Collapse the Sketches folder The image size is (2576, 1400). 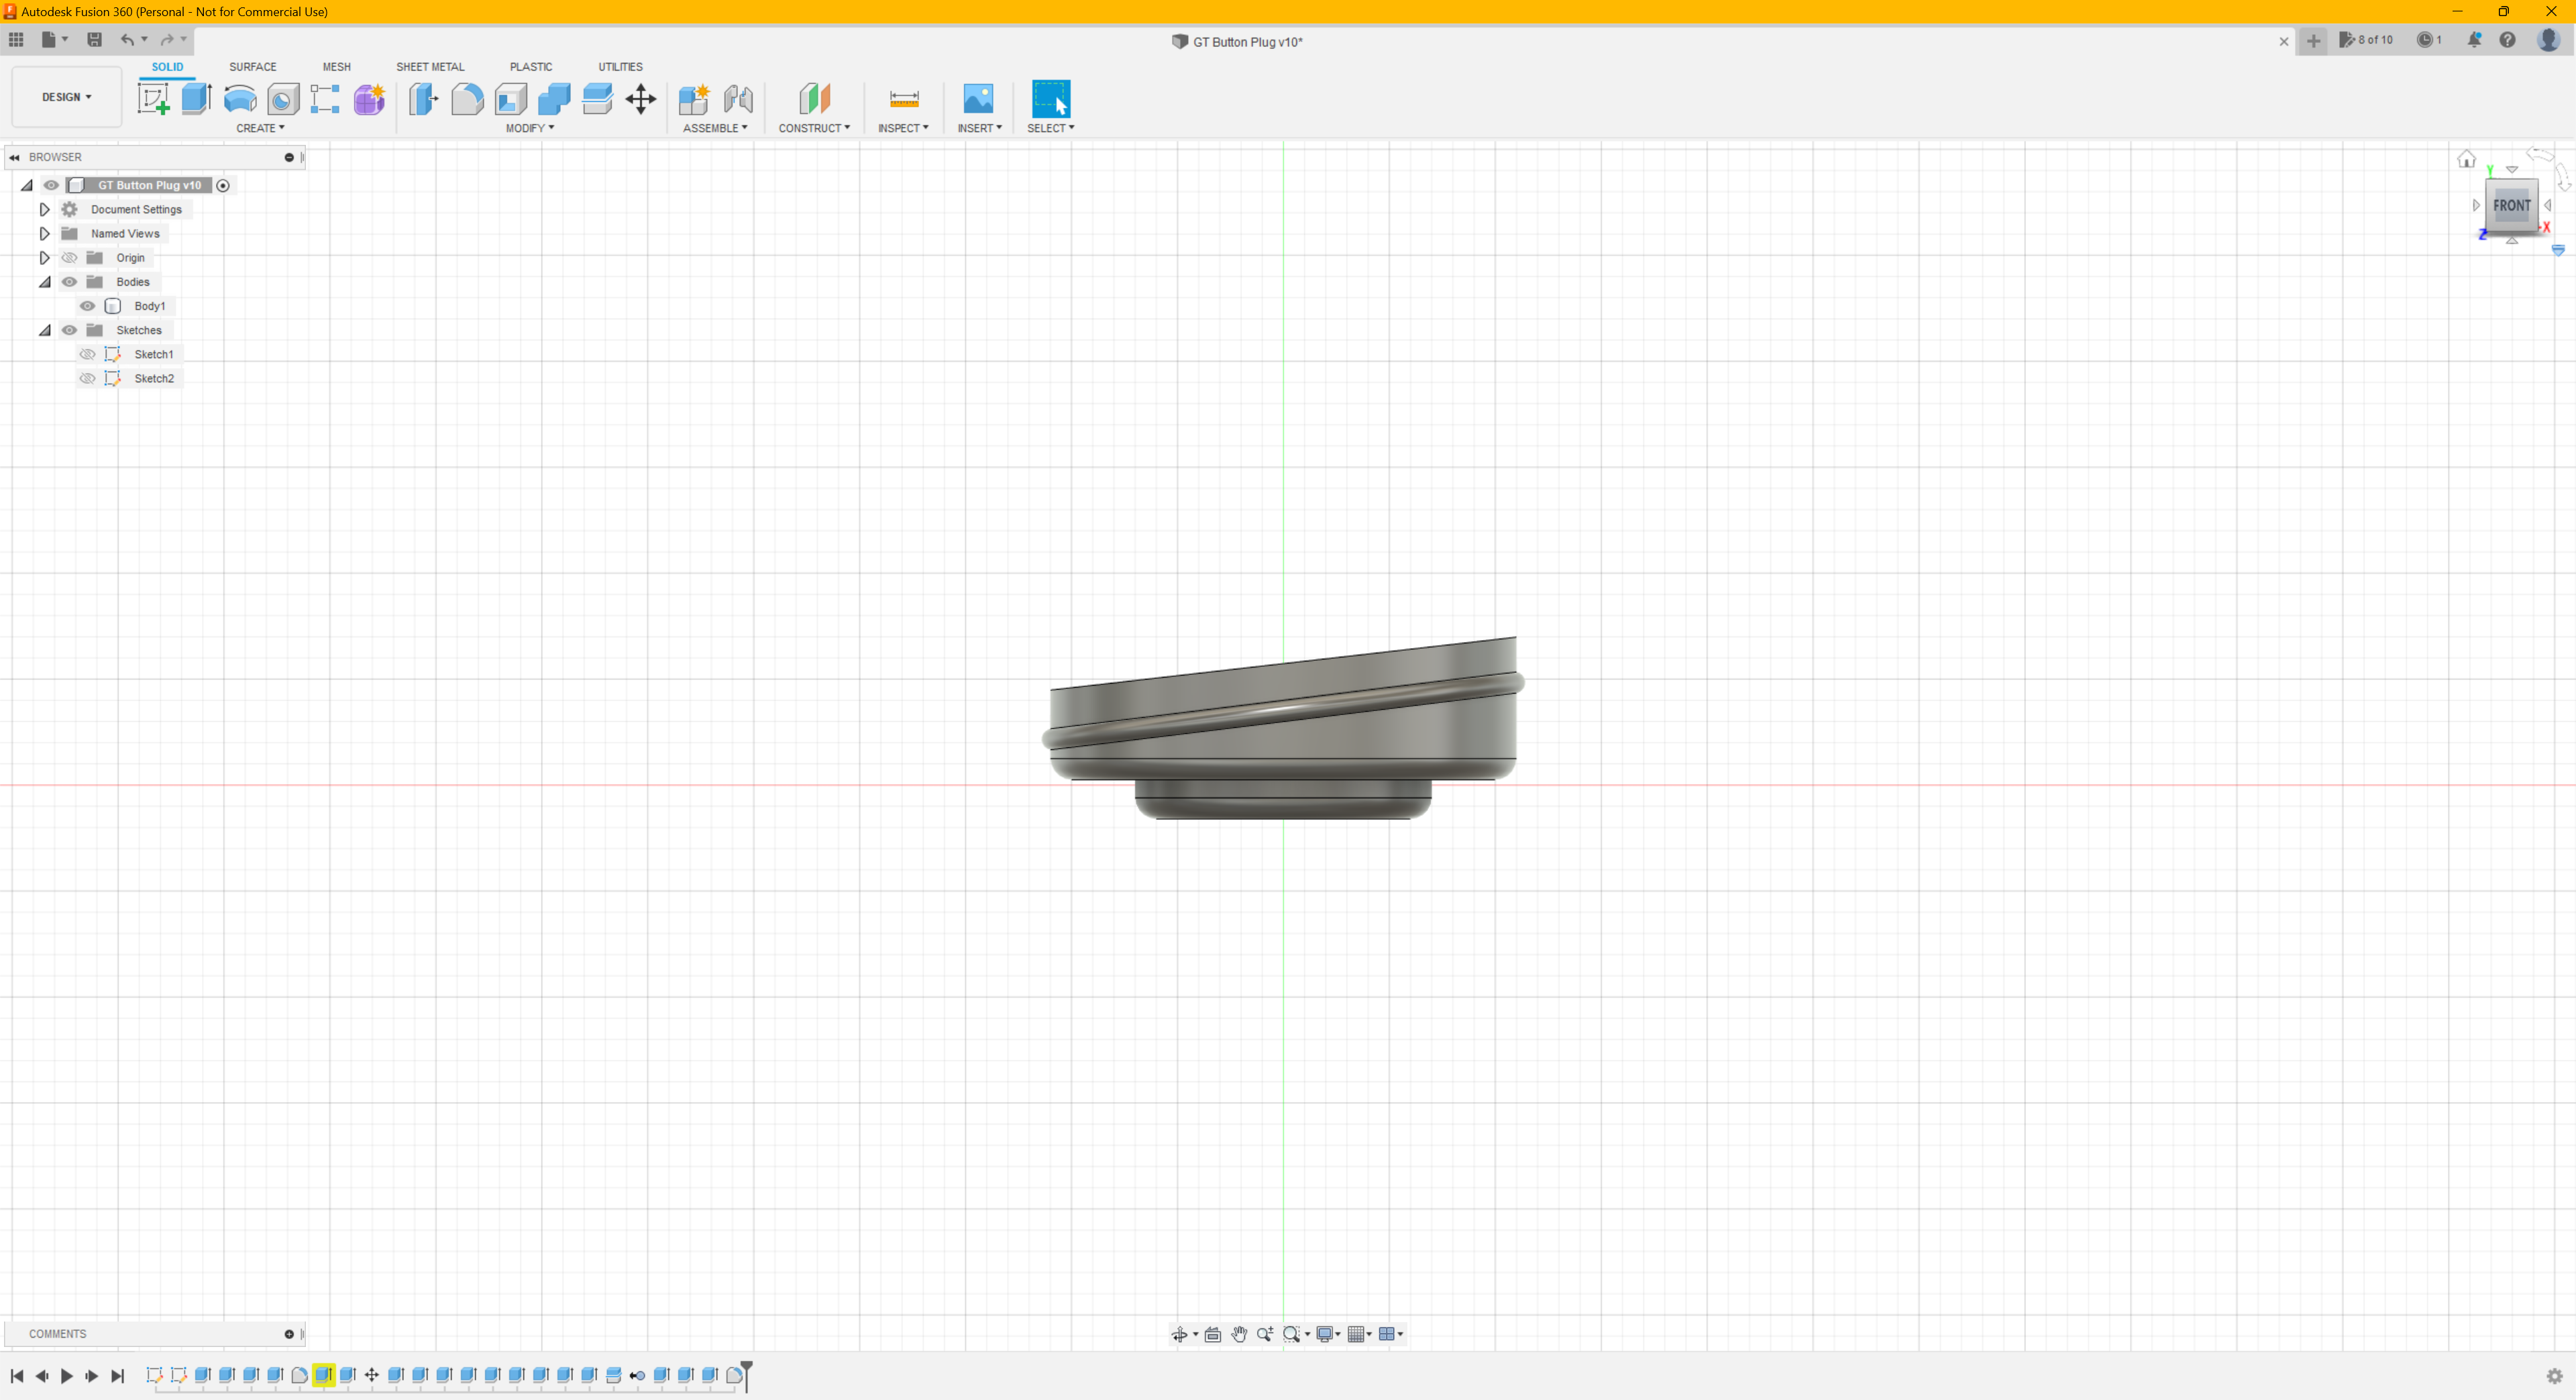click(x=44, y=330)
